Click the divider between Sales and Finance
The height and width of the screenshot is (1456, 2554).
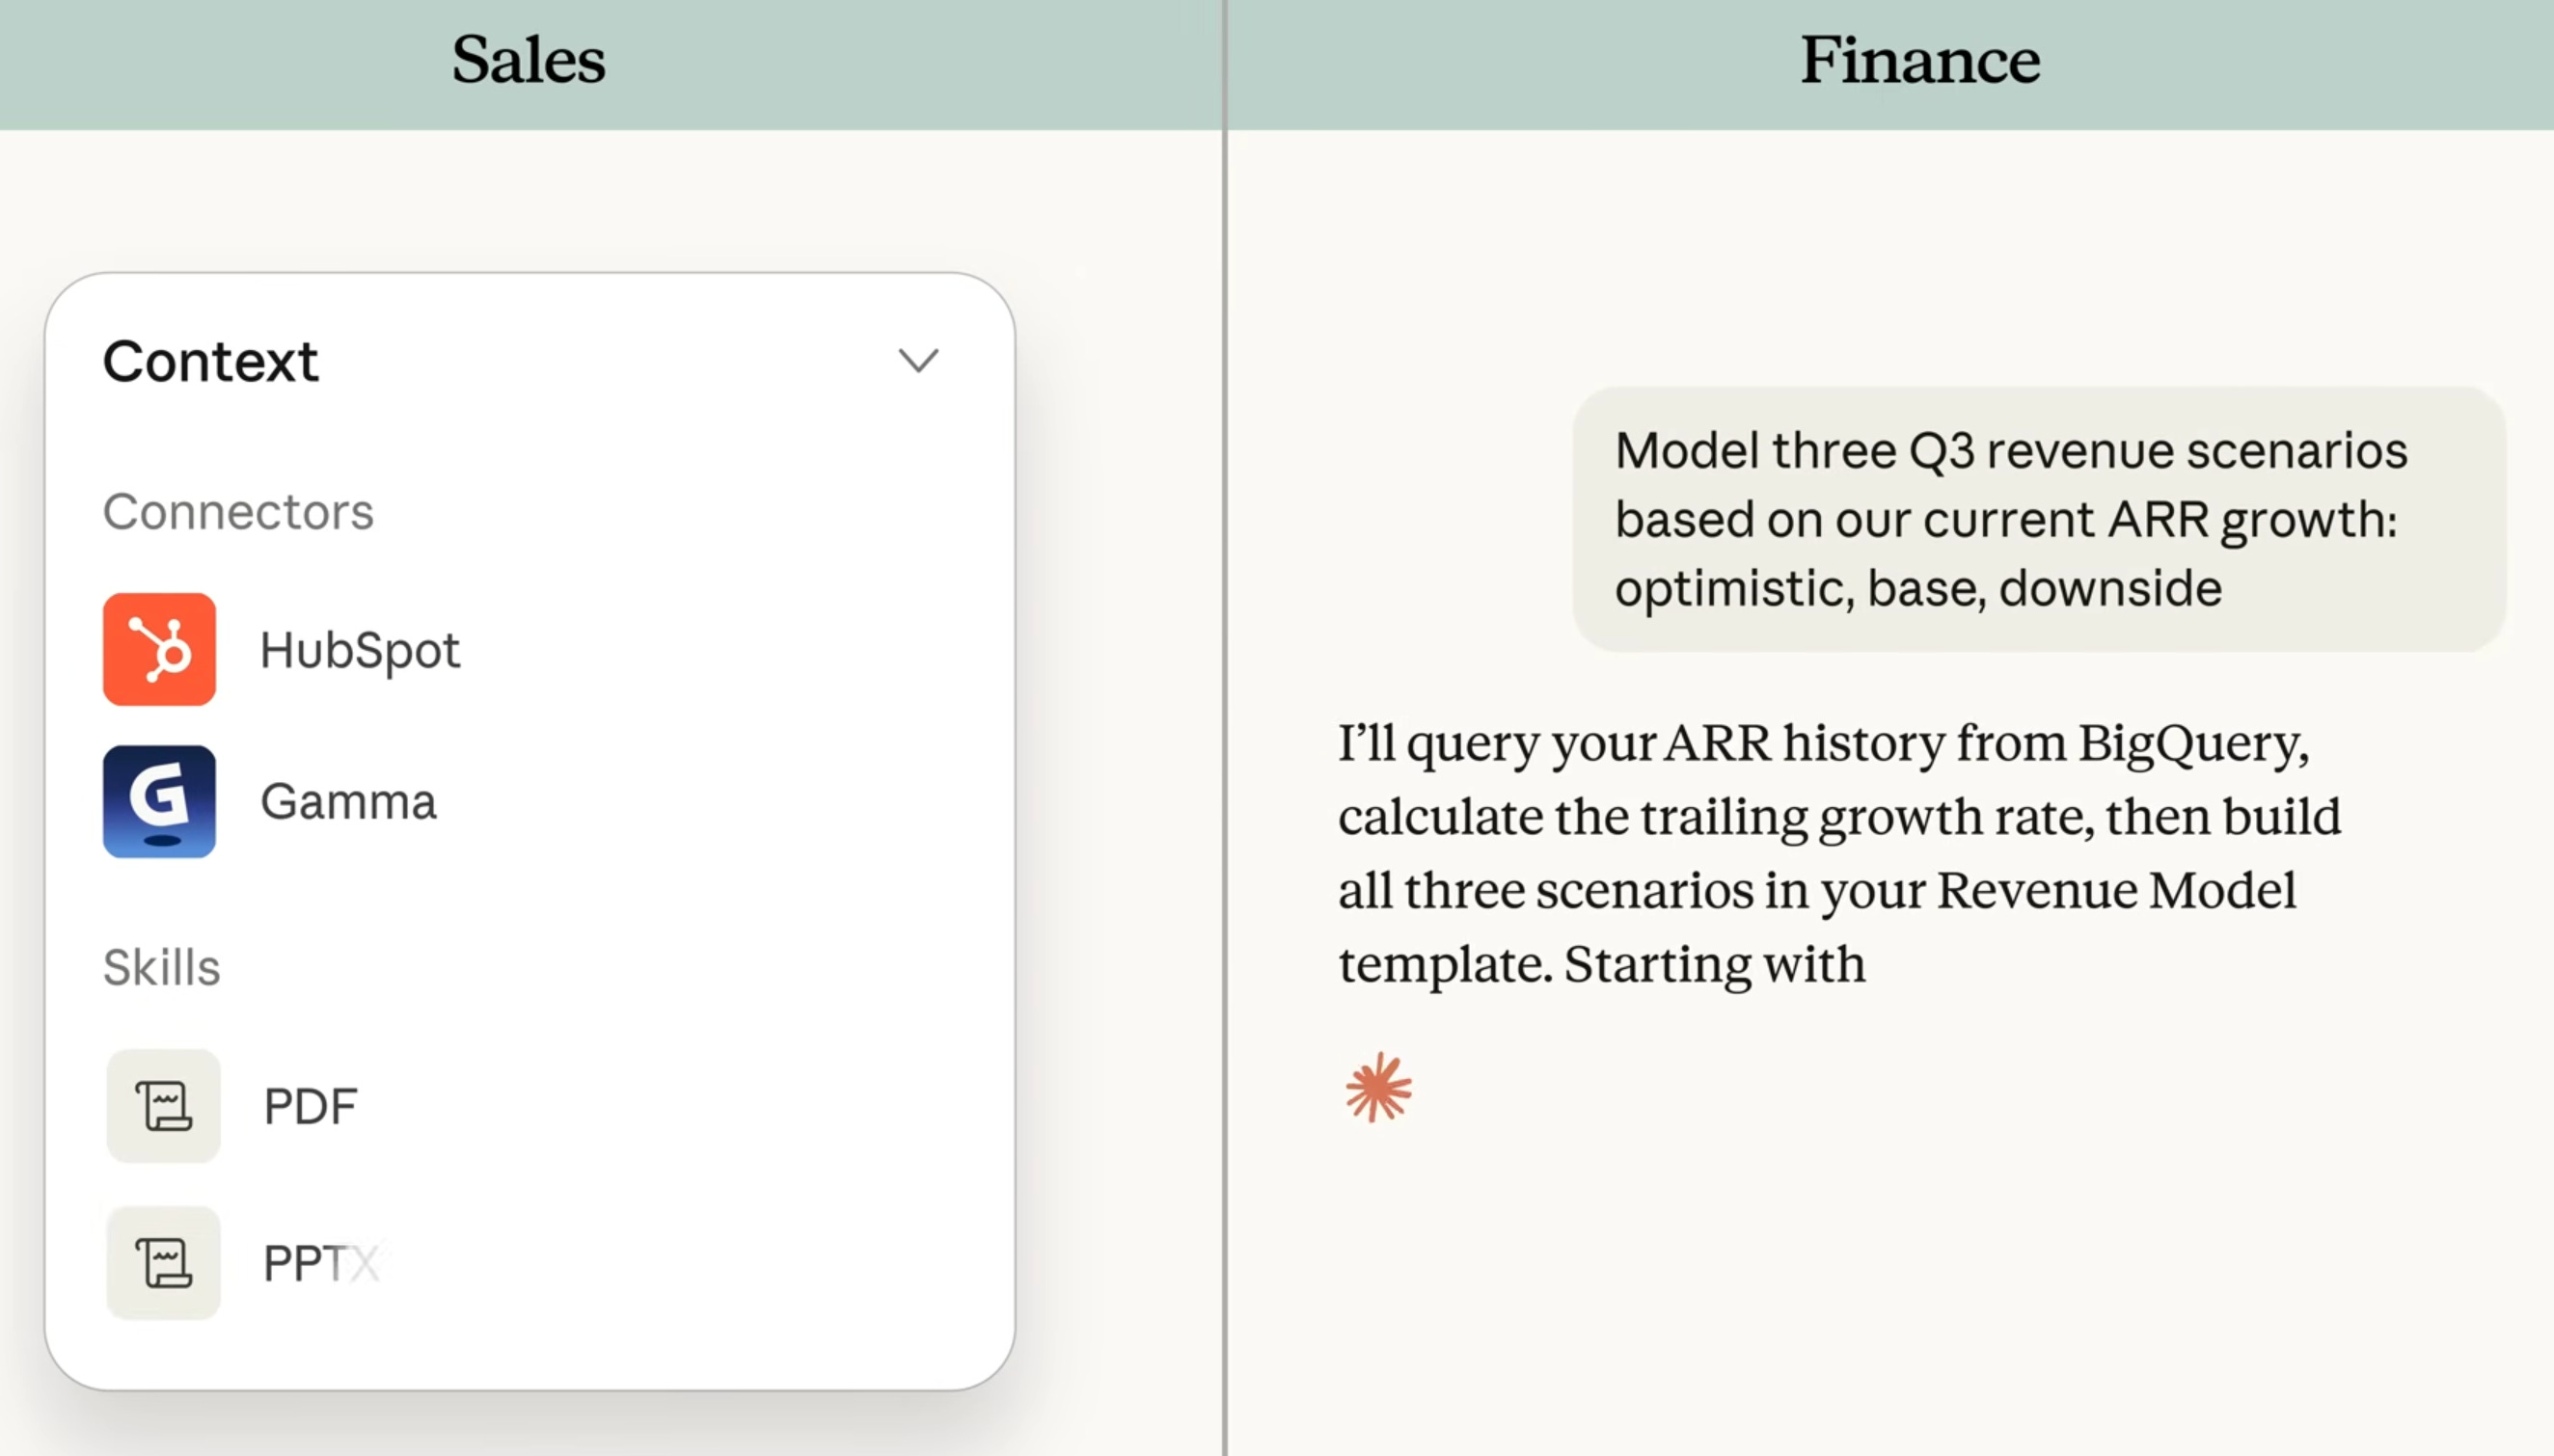tap(1224, 728)
